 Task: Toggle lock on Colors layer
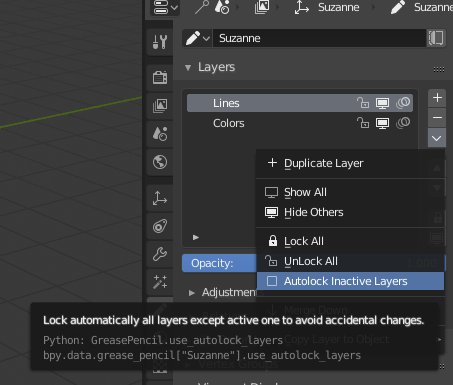pos(363,123)
